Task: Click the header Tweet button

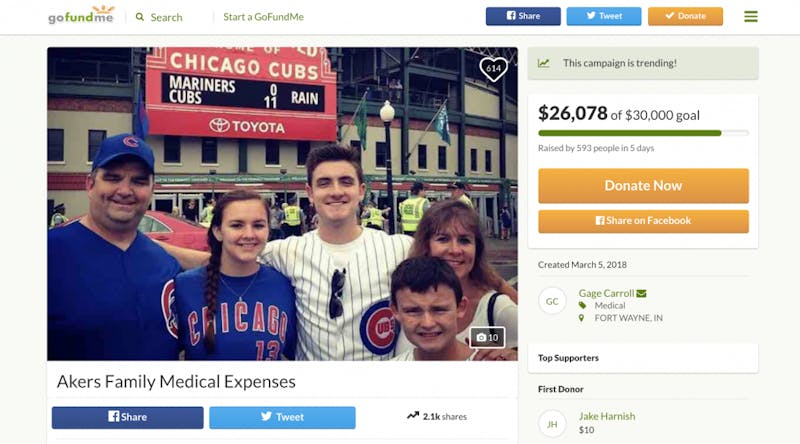Action: pos(604,16)
